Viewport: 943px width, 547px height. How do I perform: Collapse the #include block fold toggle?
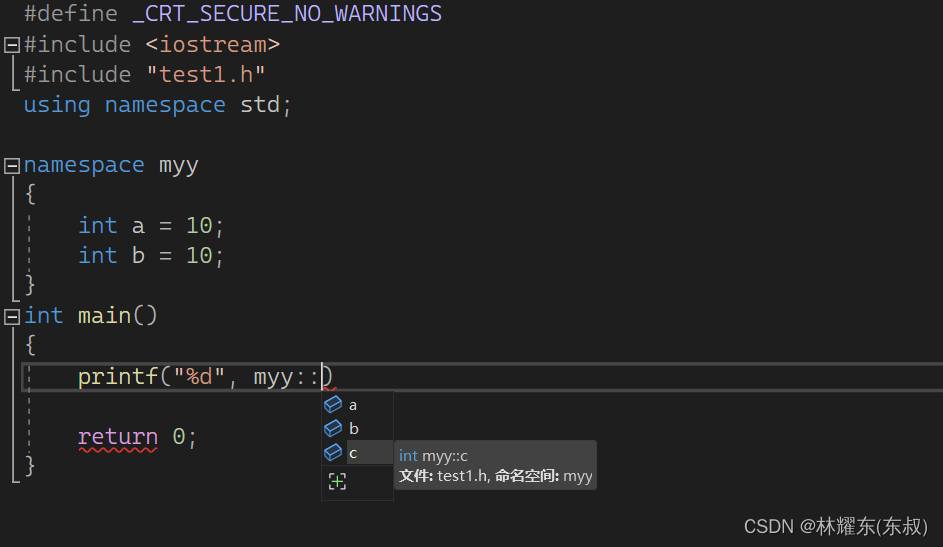point(11,45)
